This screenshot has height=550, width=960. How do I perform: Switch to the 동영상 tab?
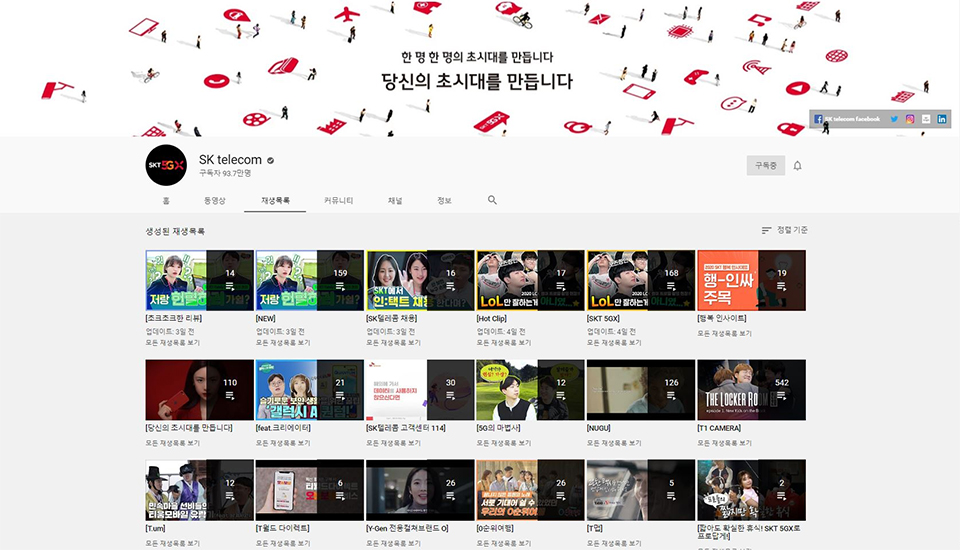point(215,201)
